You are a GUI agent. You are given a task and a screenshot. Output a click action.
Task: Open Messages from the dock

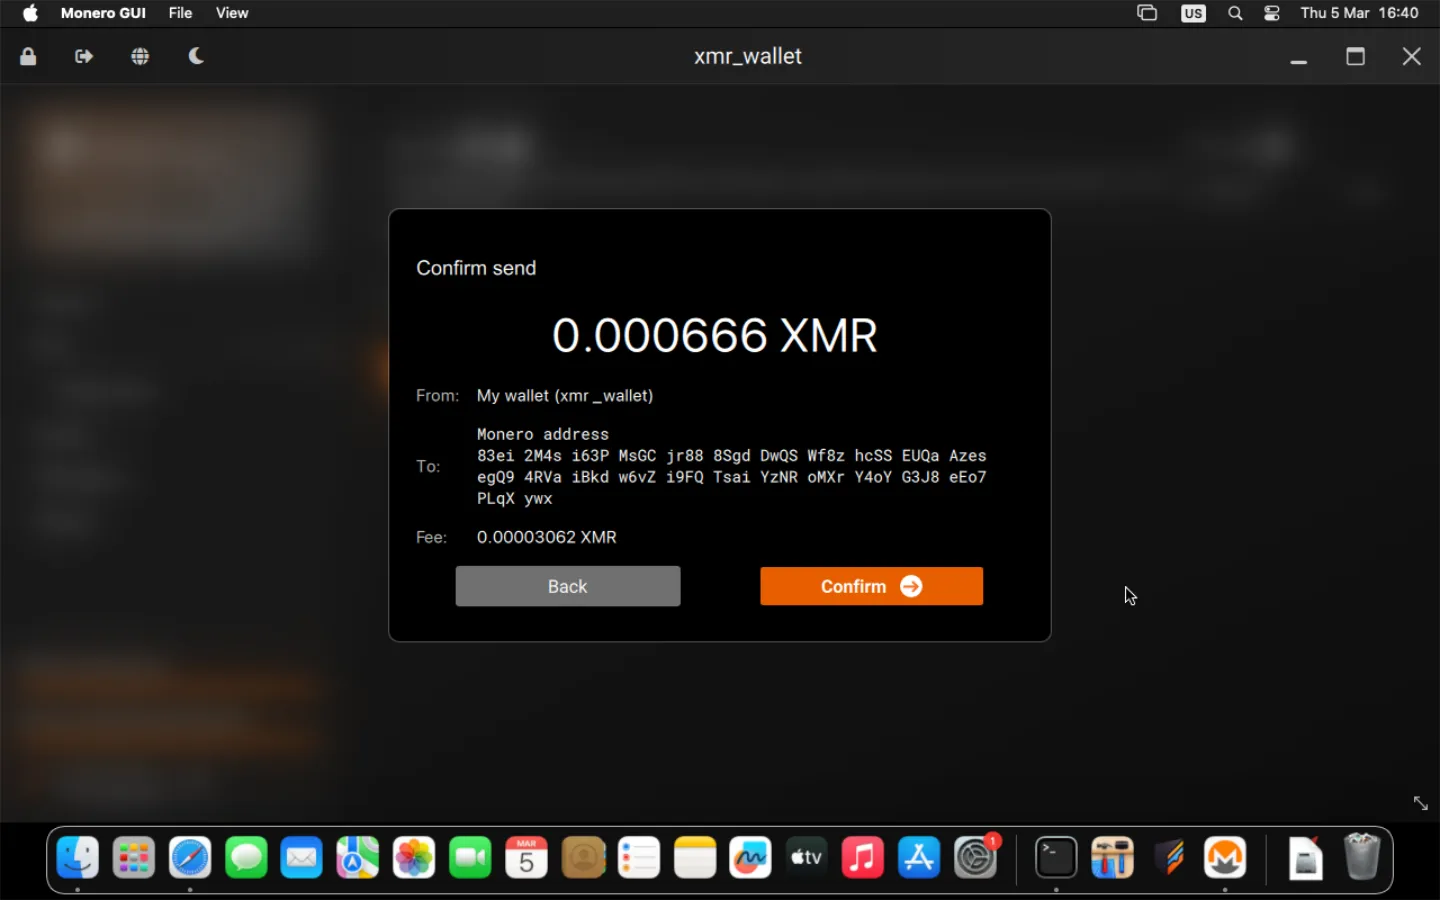[246, 857]
